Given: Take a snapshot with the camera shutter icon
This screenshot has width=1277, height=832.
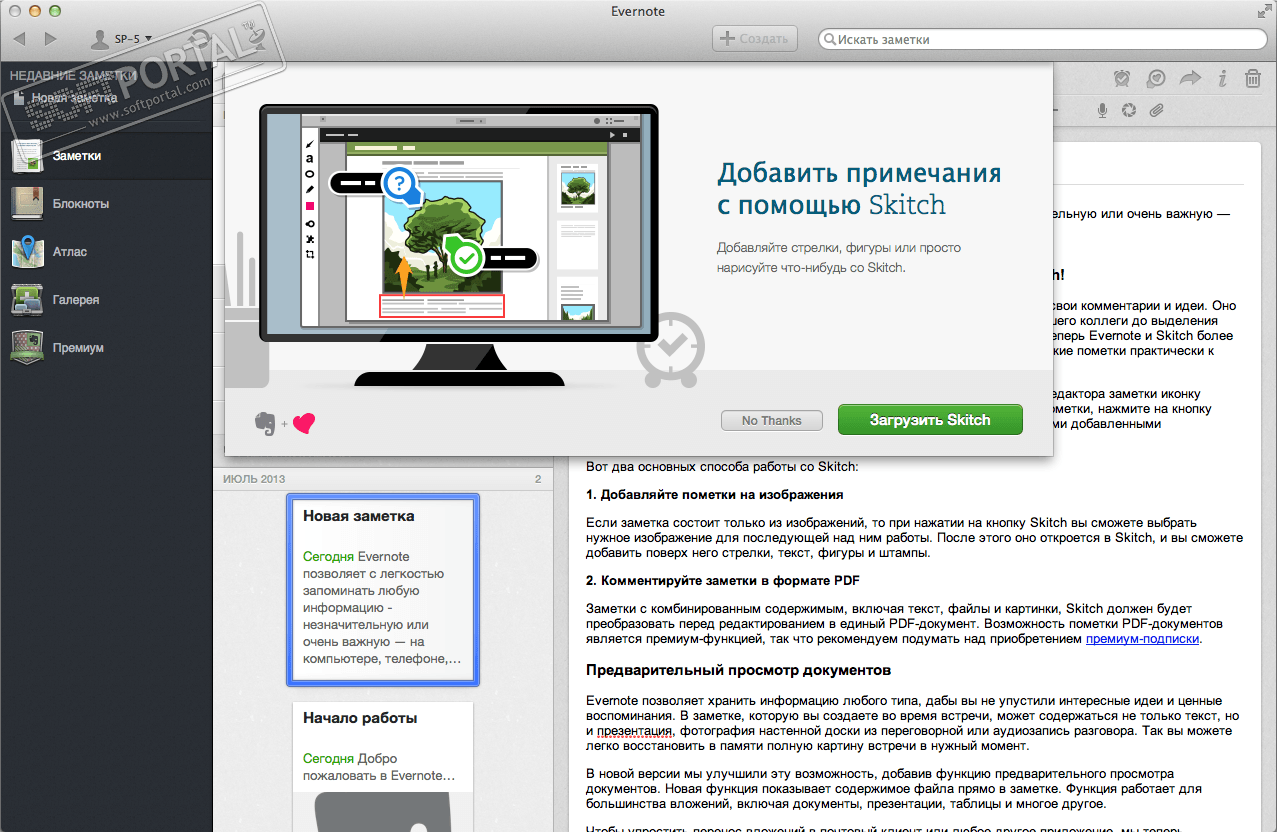Looking at the screenshot, I should coord(1129,110).
